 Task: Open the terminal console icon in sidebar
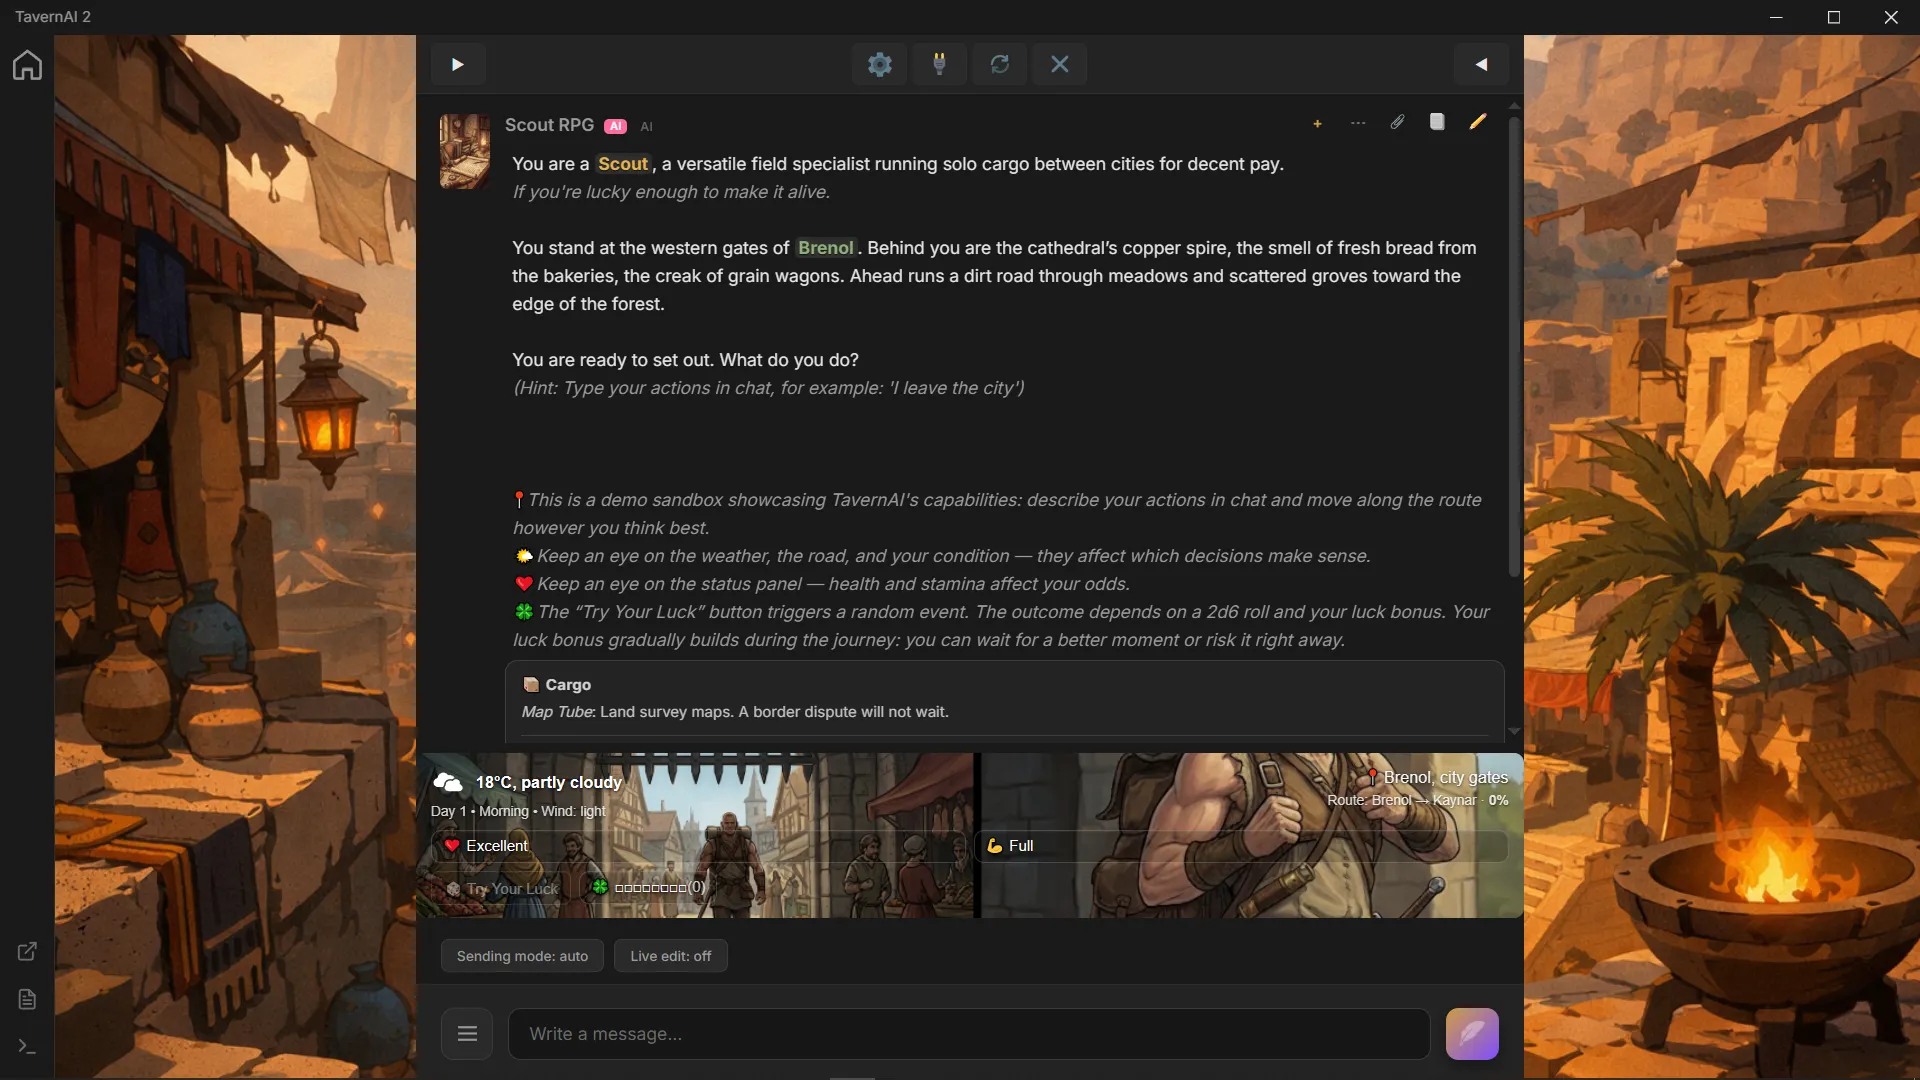(x=27, y=1047)
